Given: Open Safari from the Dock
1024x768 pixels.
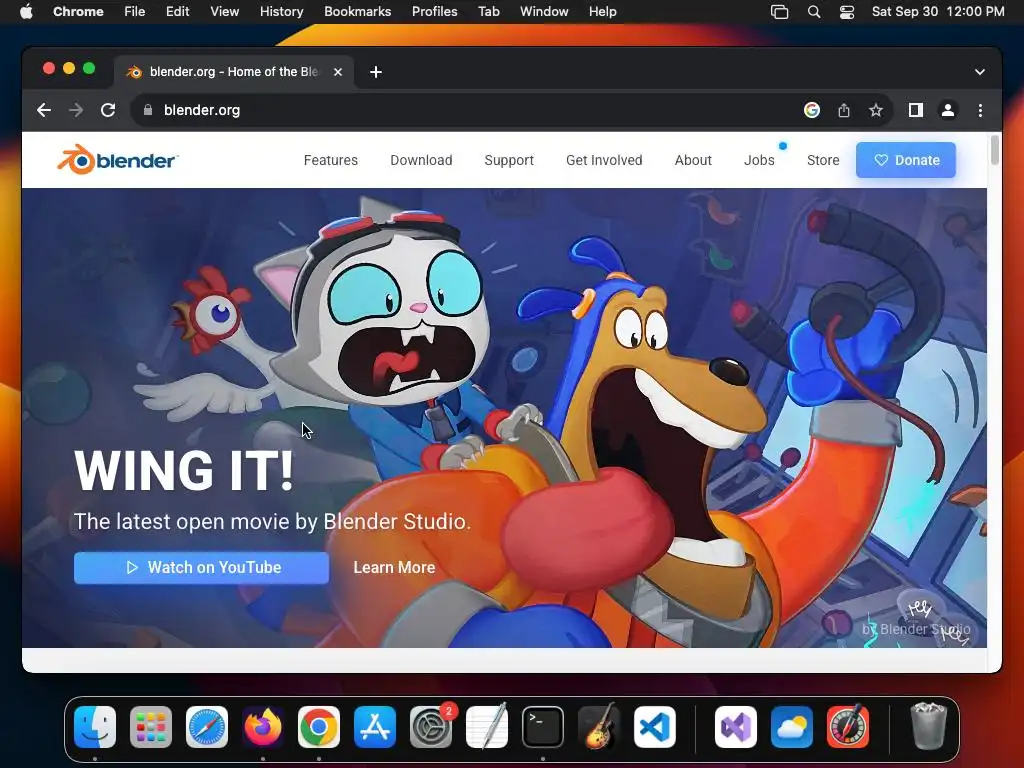Looking at the screenshot, I should coord(207,727).
